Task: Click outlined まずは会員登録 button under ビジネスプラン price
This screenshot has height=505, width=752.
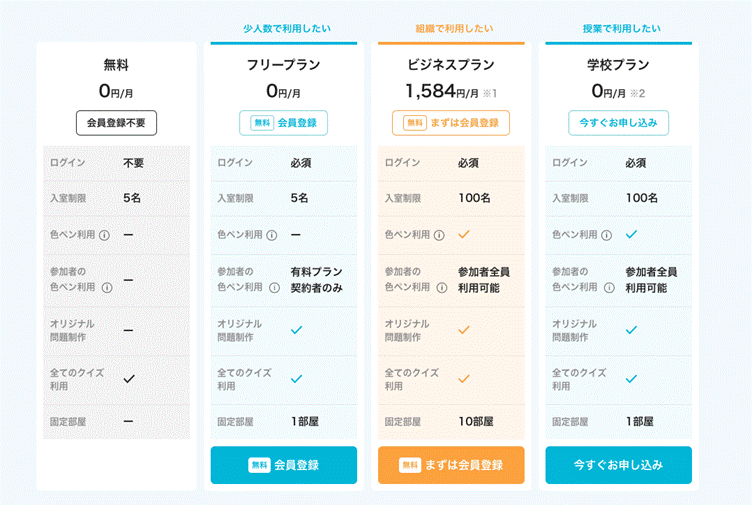Action: (451, 123)
